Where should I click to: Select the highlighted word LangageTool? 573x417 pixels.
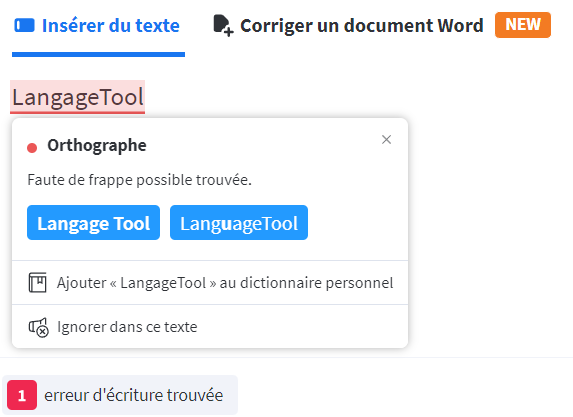pos(77,97)
